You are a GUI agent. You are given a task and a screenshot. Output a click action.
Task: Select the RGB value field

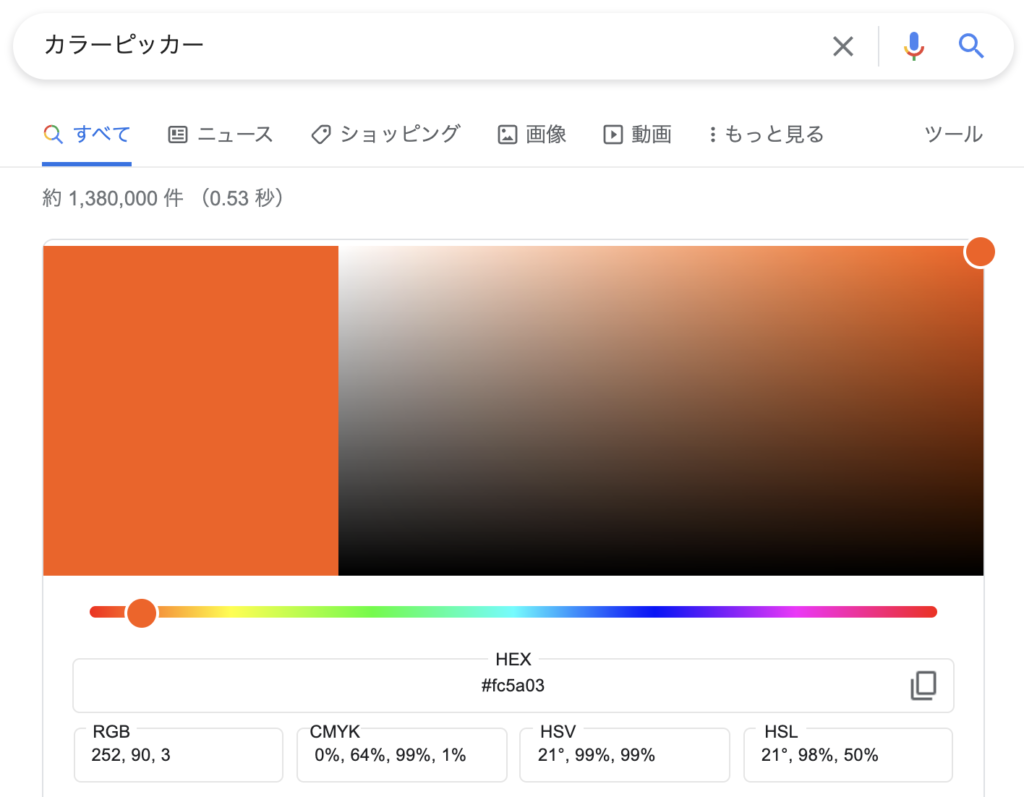click(178, 755)
